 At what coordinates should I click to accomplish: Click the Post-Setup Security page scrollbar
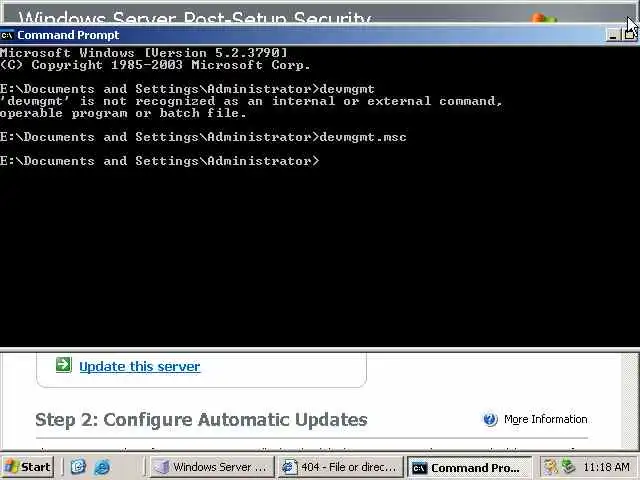(630, 401)
